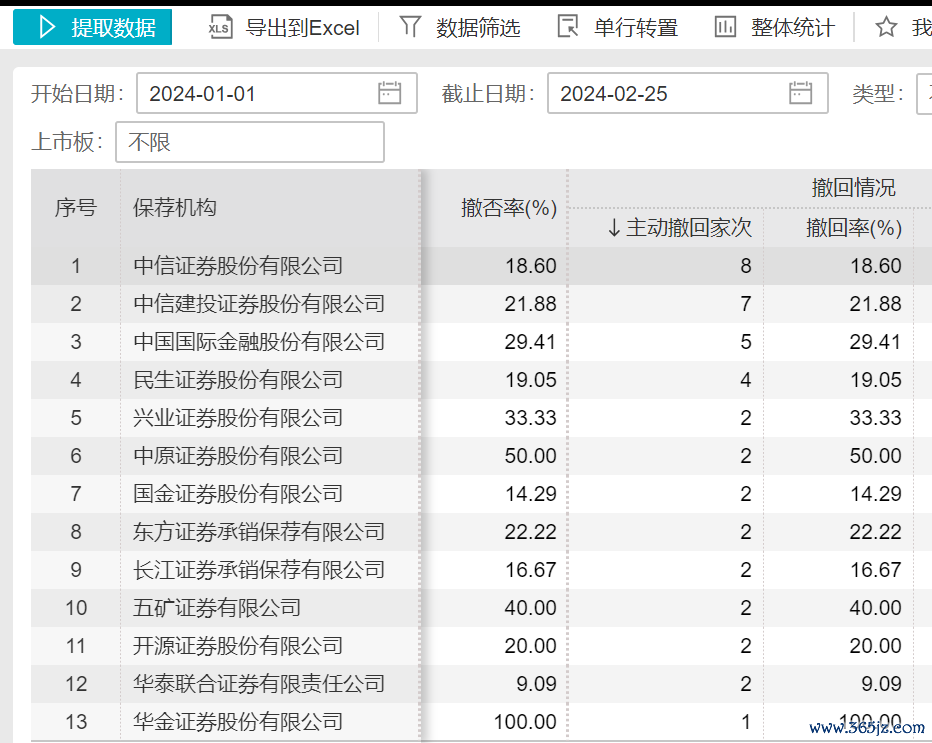Click 主动撤回家次 value 5 for 中国国际金融
The image size is (932, 743).
pyautogui.click(x=746, y=342)
